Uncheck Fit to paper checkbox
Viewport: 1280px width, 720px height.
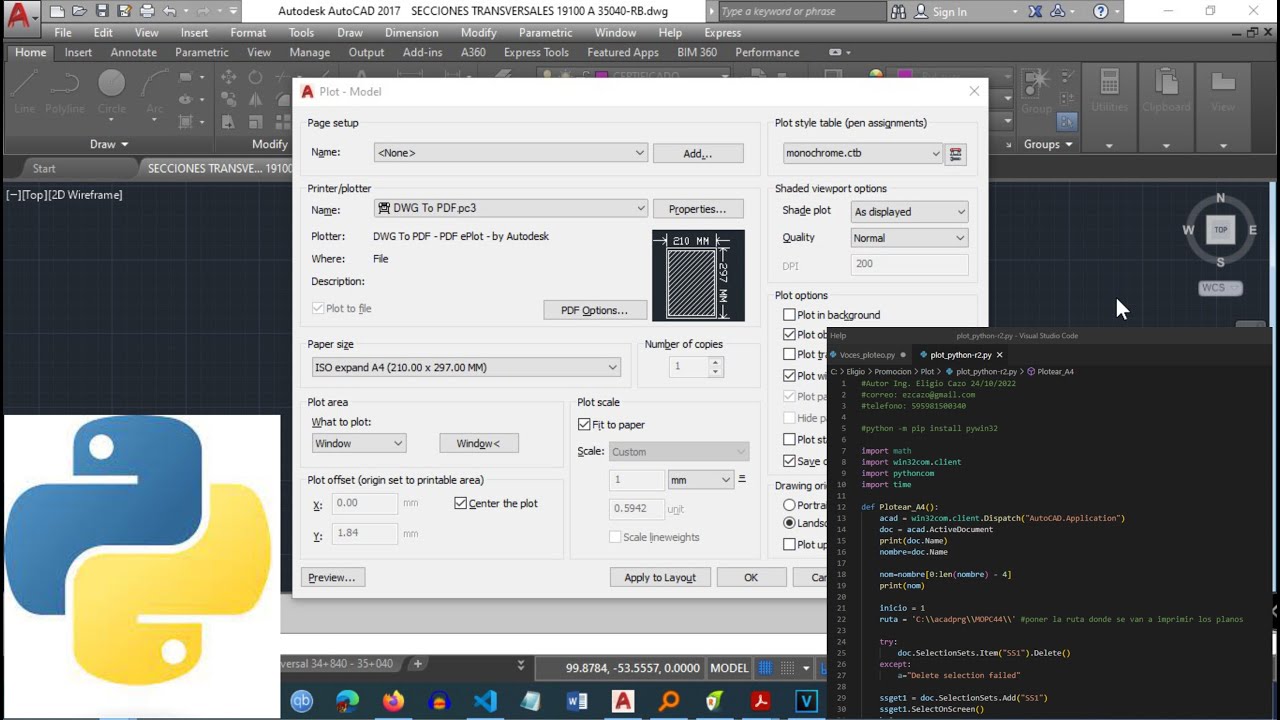tap(585, 425)
